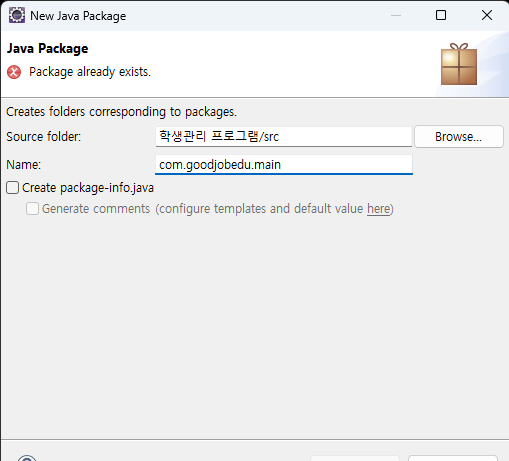The image size is (509, 461).
Task: Click the red error icon beside message
Action: coord(14,72)
